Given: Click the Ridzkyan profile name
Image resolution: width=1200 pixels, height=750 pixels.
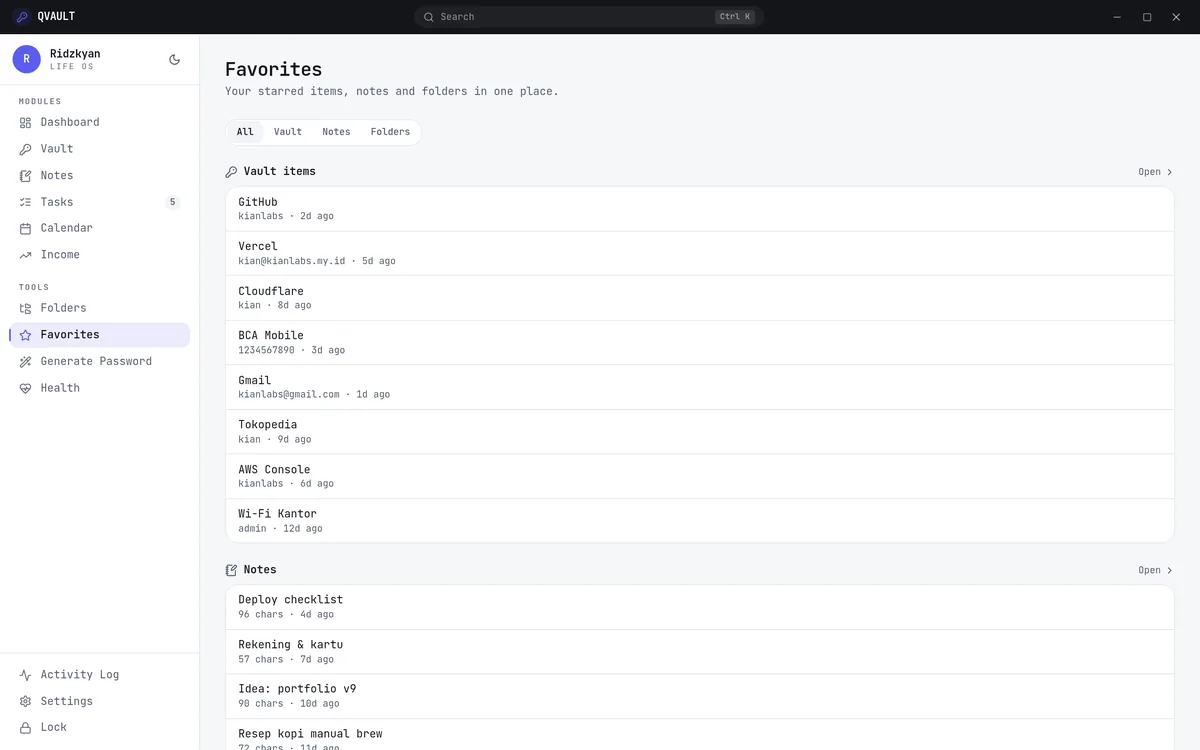Looking at the screenshot, I should tap(75, 54).
